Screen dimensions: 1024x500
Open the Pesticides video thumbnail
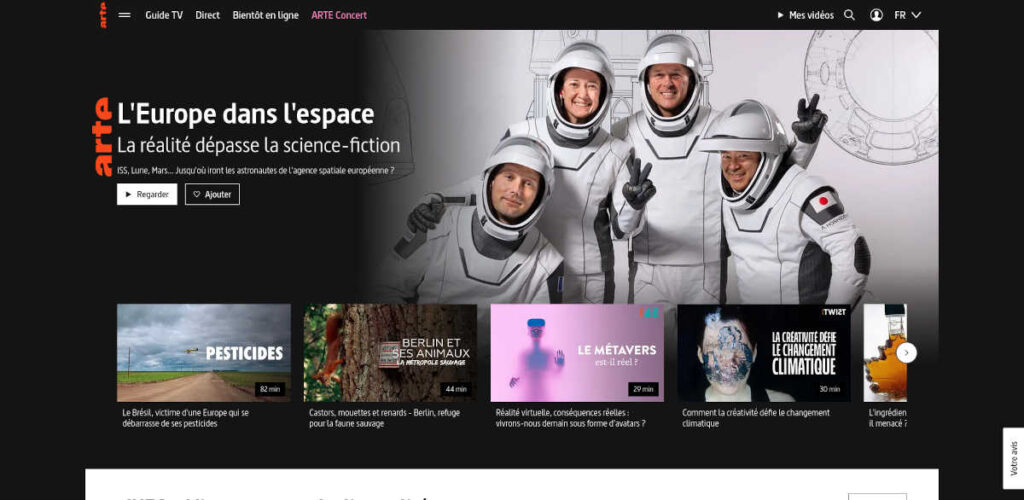(x=204, y=352)
